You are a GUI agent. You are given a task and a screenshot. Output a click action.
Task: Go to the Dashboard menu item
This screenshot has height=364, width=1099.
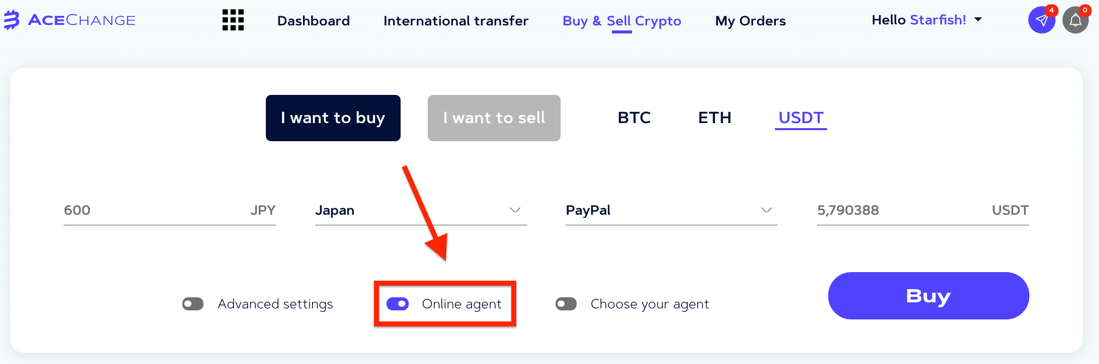click(x=313, y=21)
